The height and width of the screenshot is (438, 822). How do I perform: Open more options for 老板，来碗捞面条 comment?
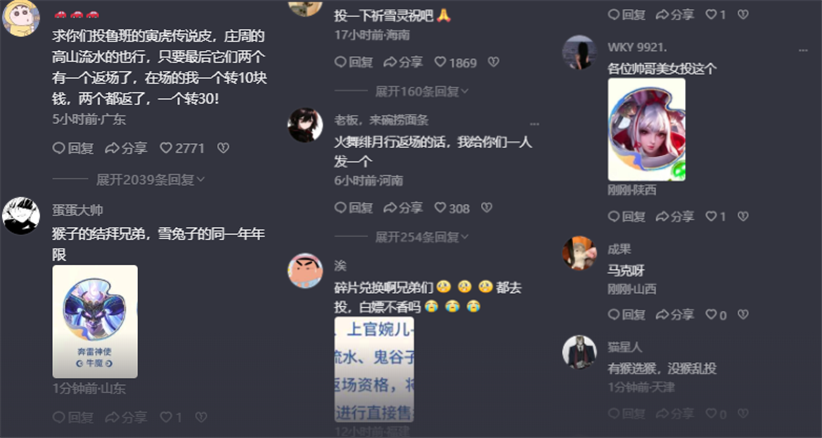click(x=534, y=124)
